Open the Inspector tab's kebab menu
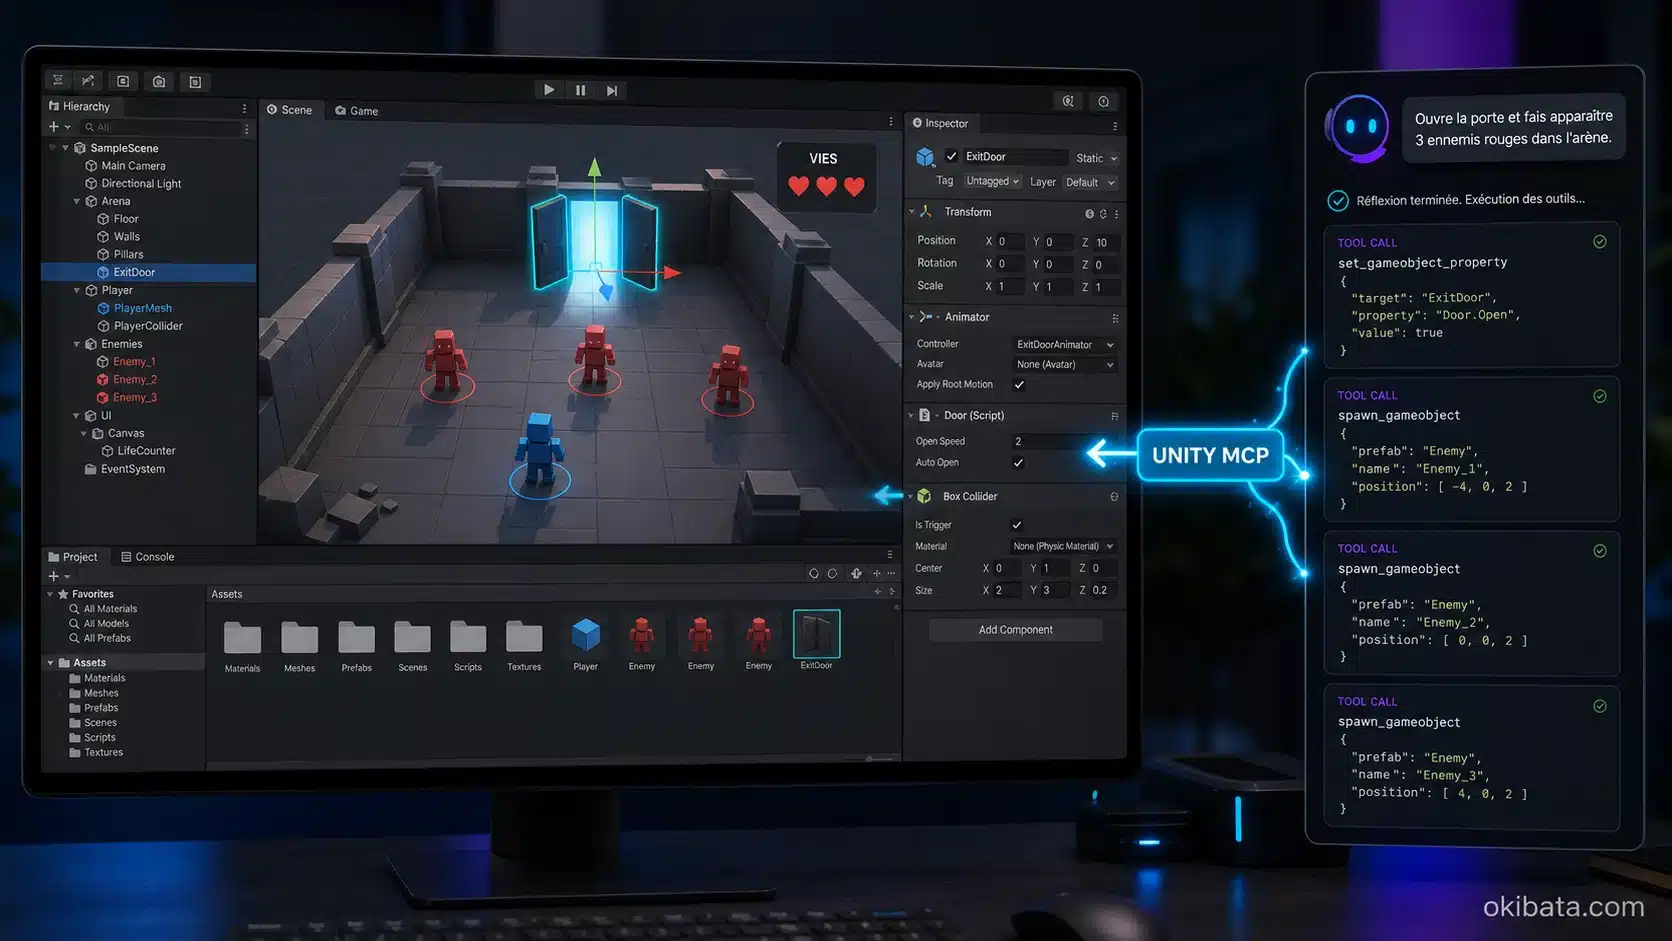This screenshot has width=1672, height=941. click(x=1115, y=126)
